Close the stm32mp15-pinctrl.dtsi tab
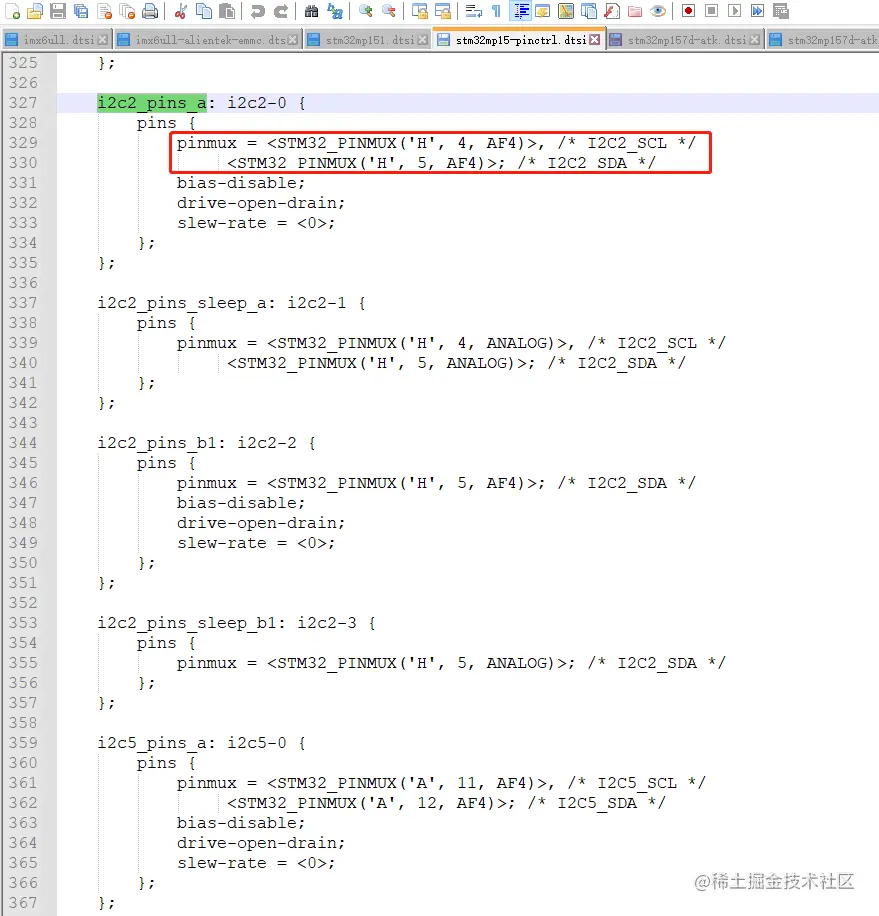879x916 pixels. pos(595,40)
